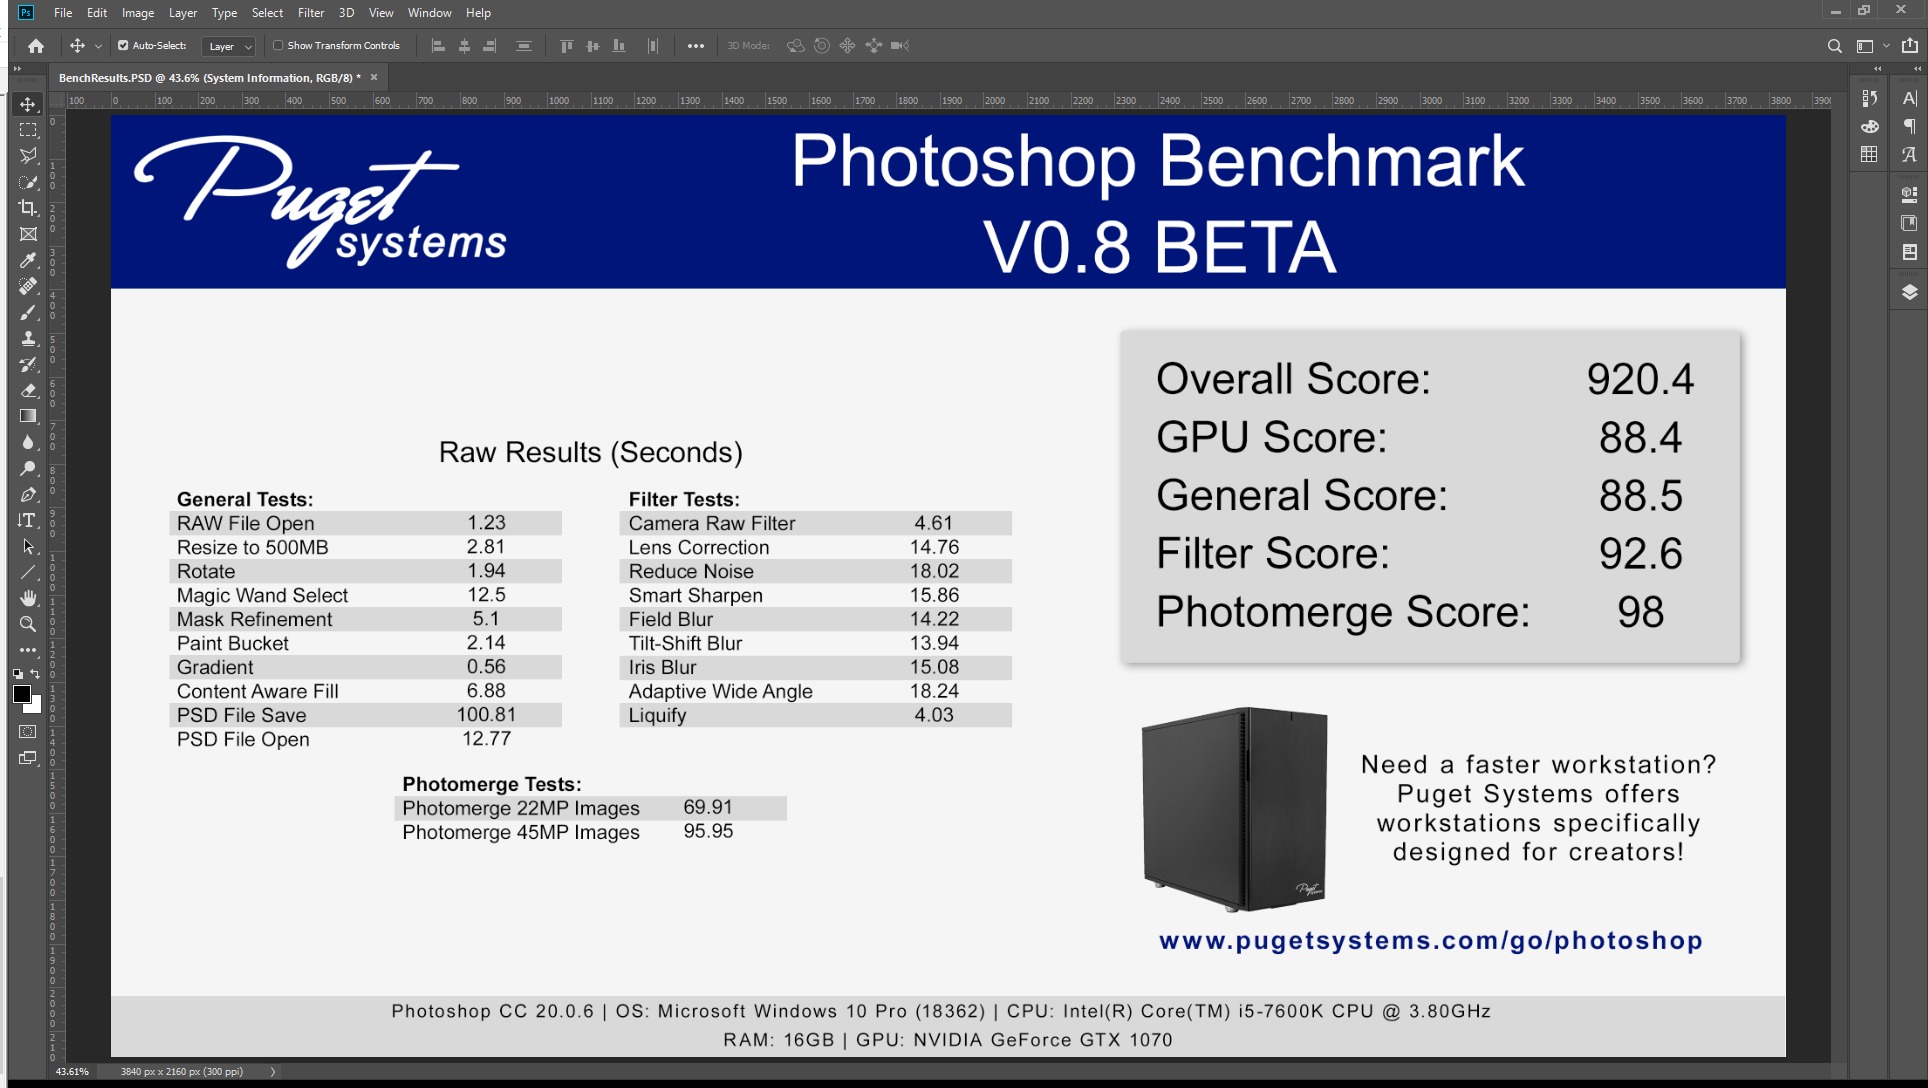Image resolution: width=1928 pixels, height=1088 pixels.
Task: Select the Eraser tool
Action: pos(27,390)
